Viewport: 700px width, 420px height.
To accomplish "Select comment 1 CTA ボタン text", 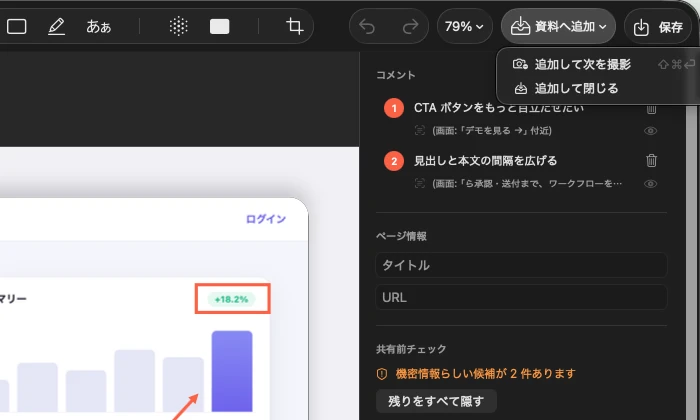I will 499,108.
